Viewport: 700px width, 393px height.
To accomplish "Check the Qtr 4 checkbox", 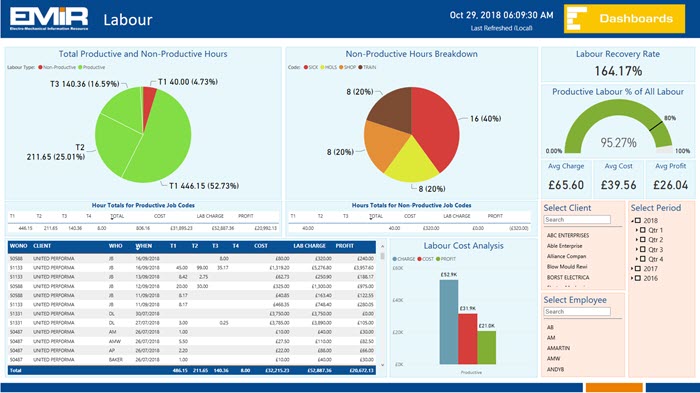I will point(643,259).
